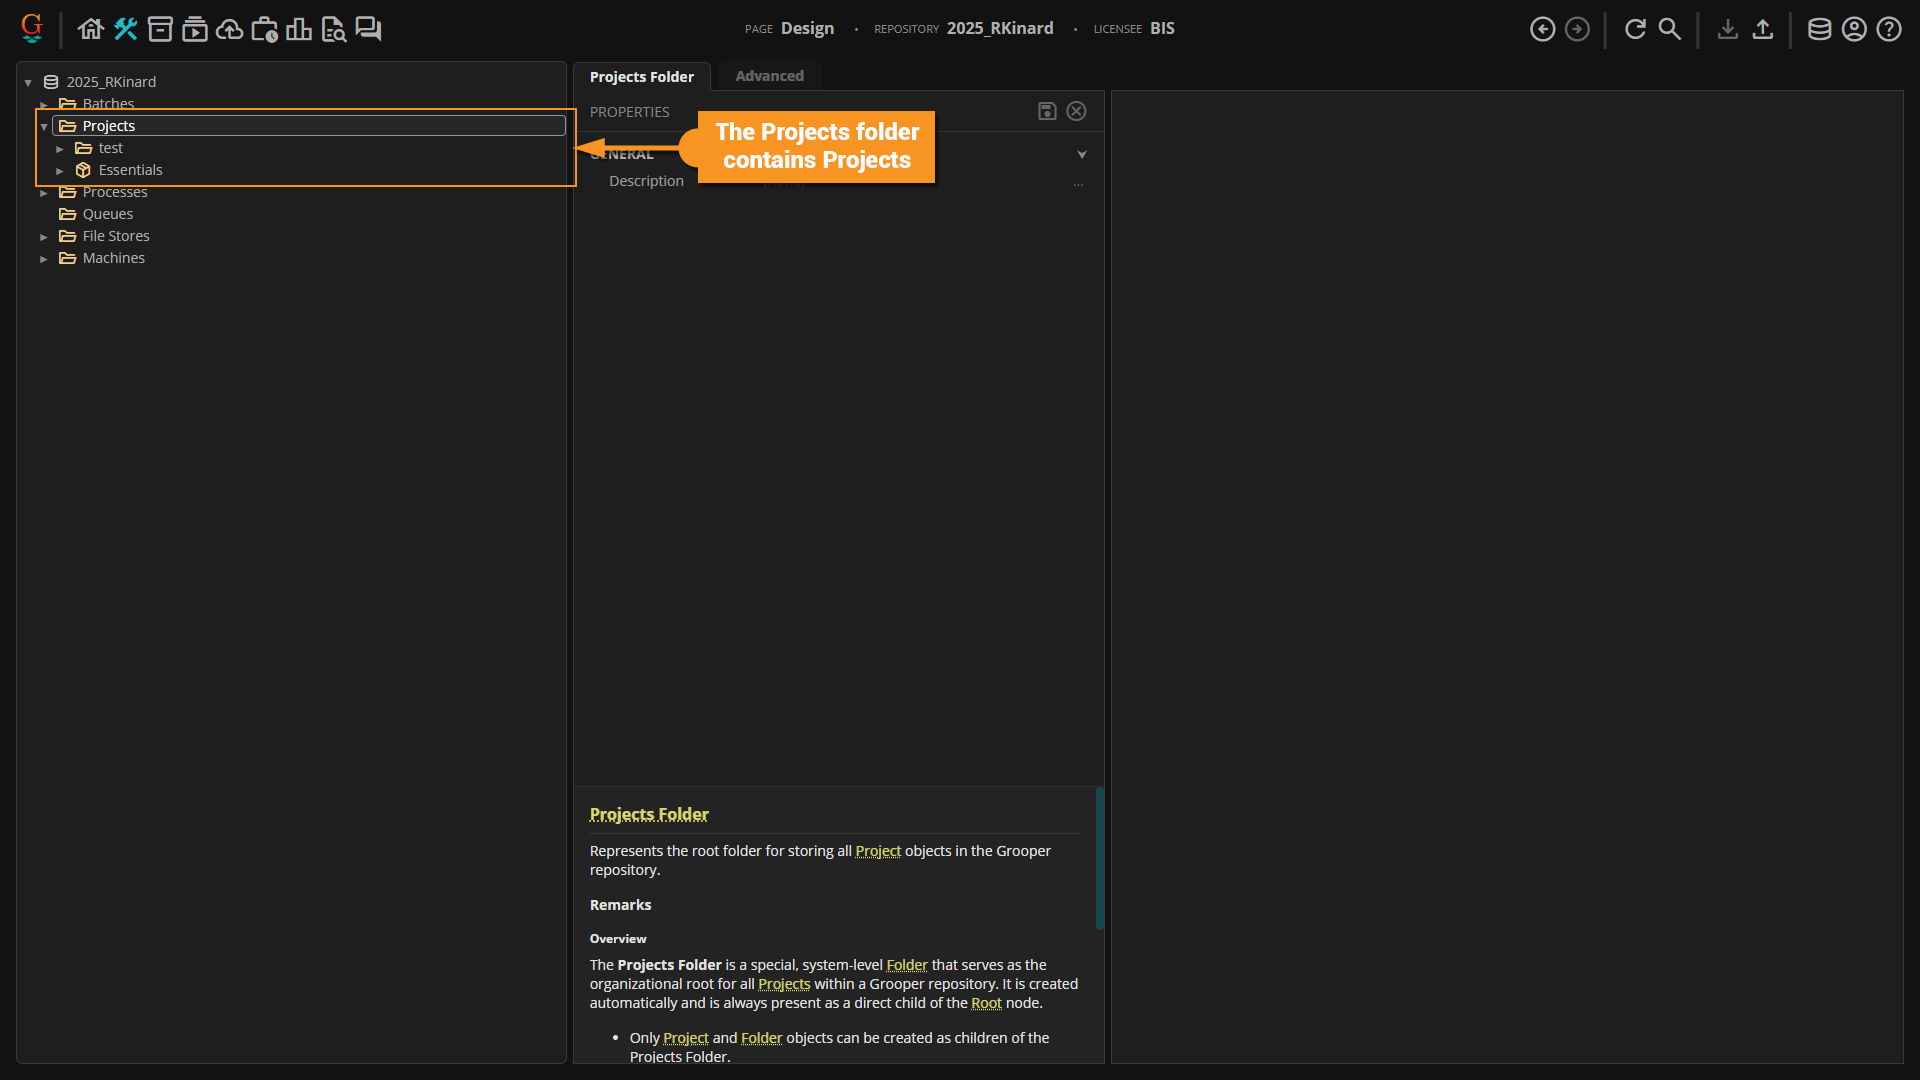The height and width of the screenshot is (1080, 1920).
Task: Expand the File Stores folder
Action: point(44,237)
